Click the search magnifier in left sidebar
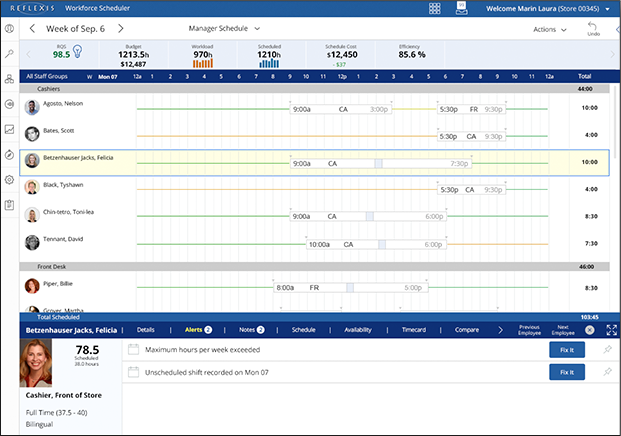Screen dimensions: 621x436 coord(9,53)
